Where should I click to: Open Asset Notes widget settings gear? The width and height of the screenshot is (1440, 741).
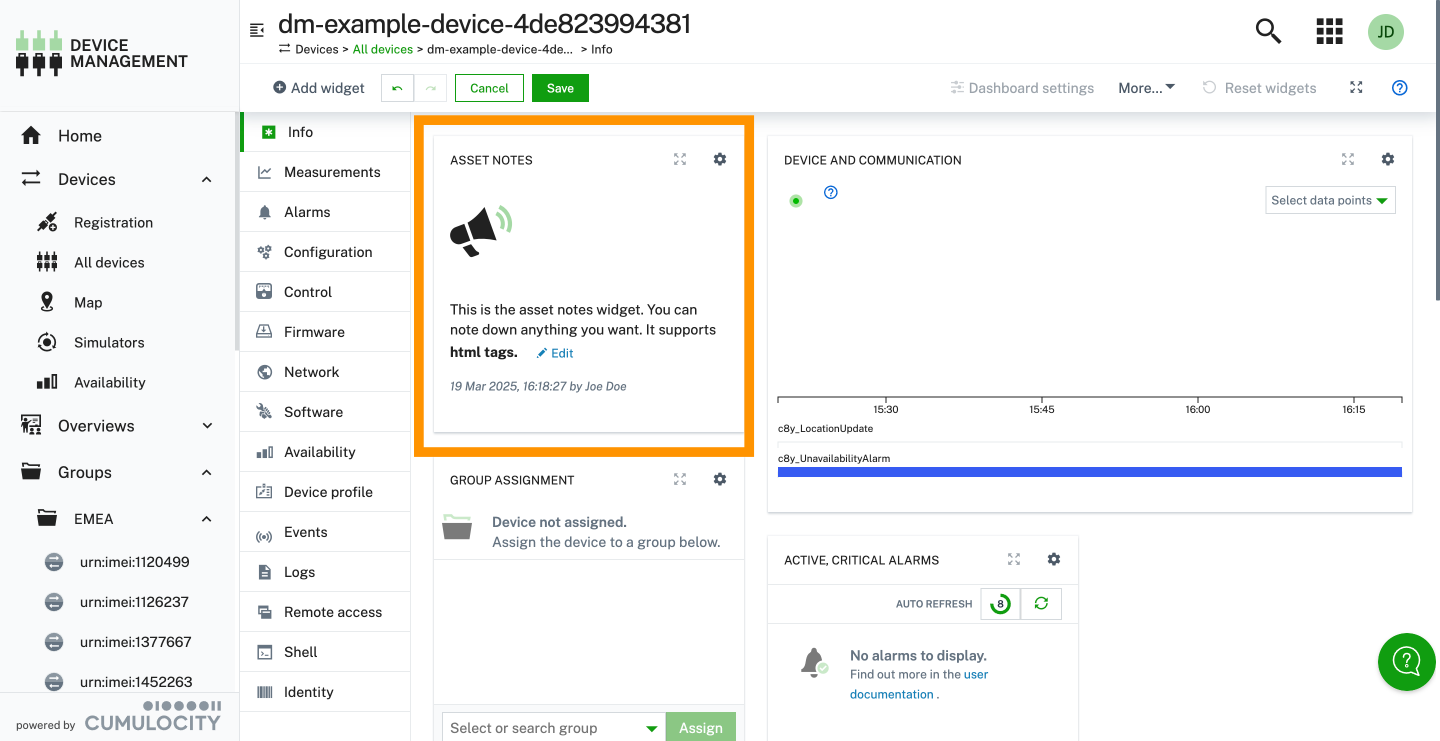coord(719,159)
